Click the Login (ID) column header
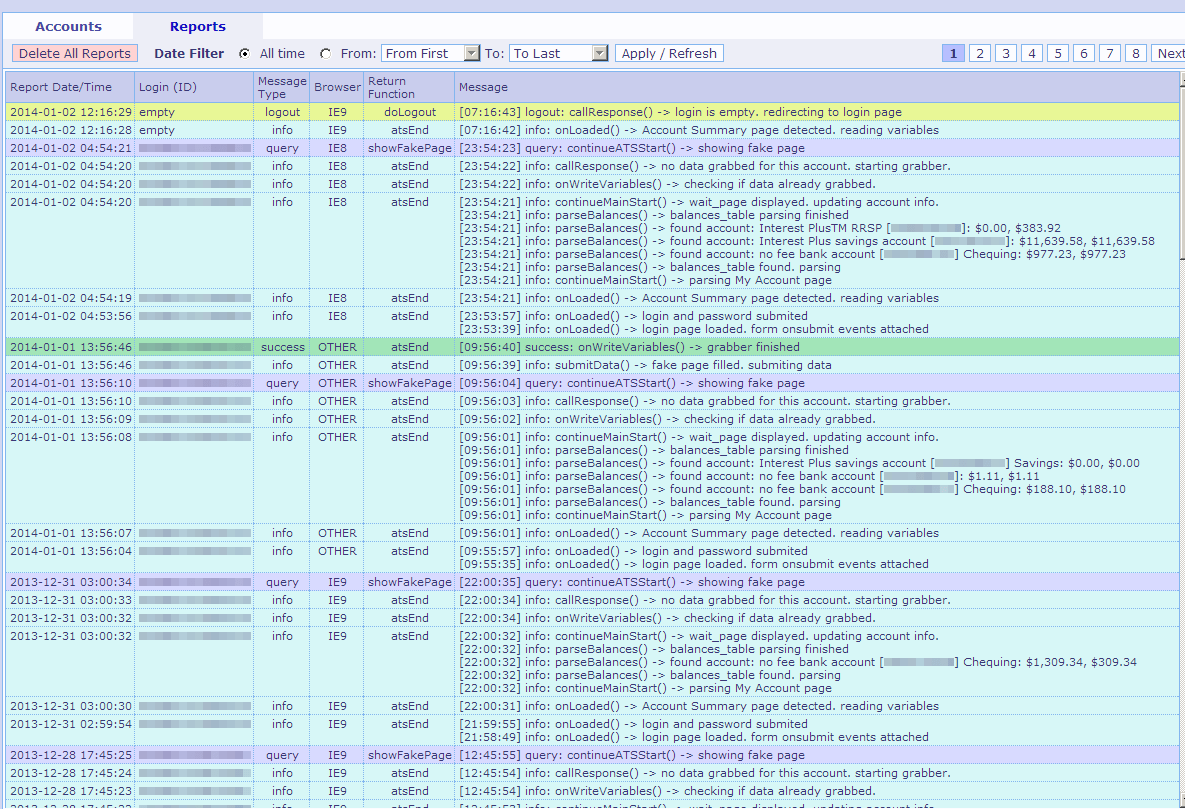 tap(167, 88)
